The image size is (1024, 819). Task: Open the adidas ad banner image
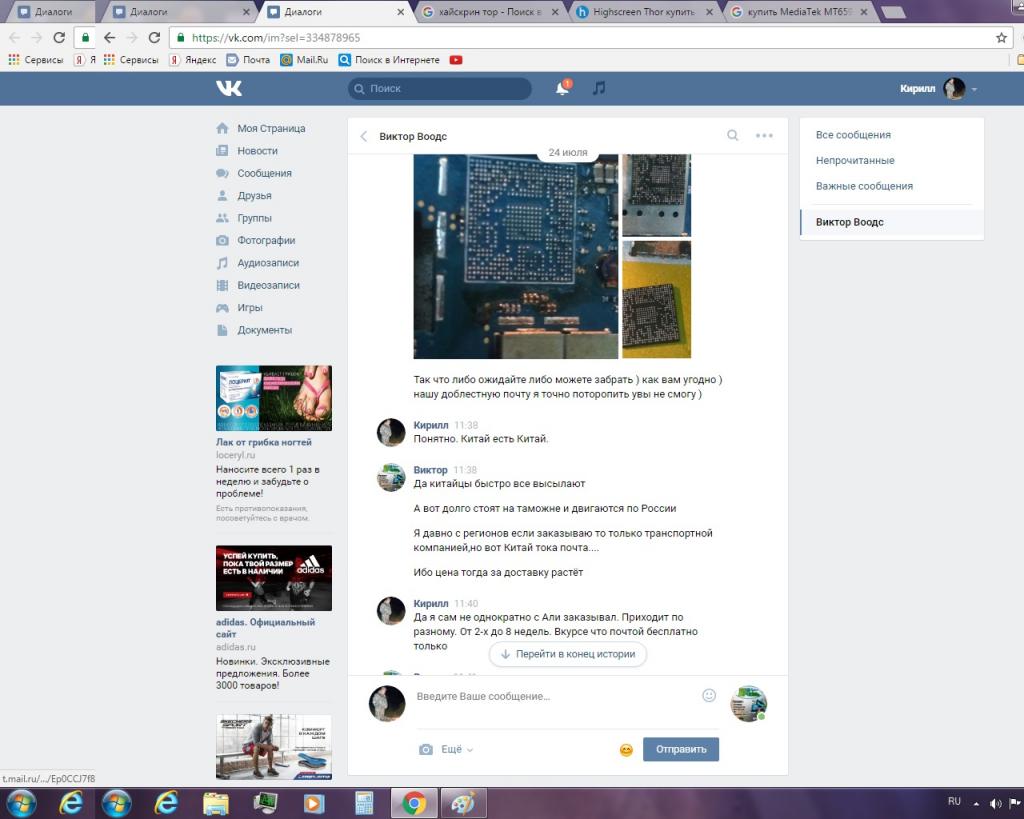point(274,578)
